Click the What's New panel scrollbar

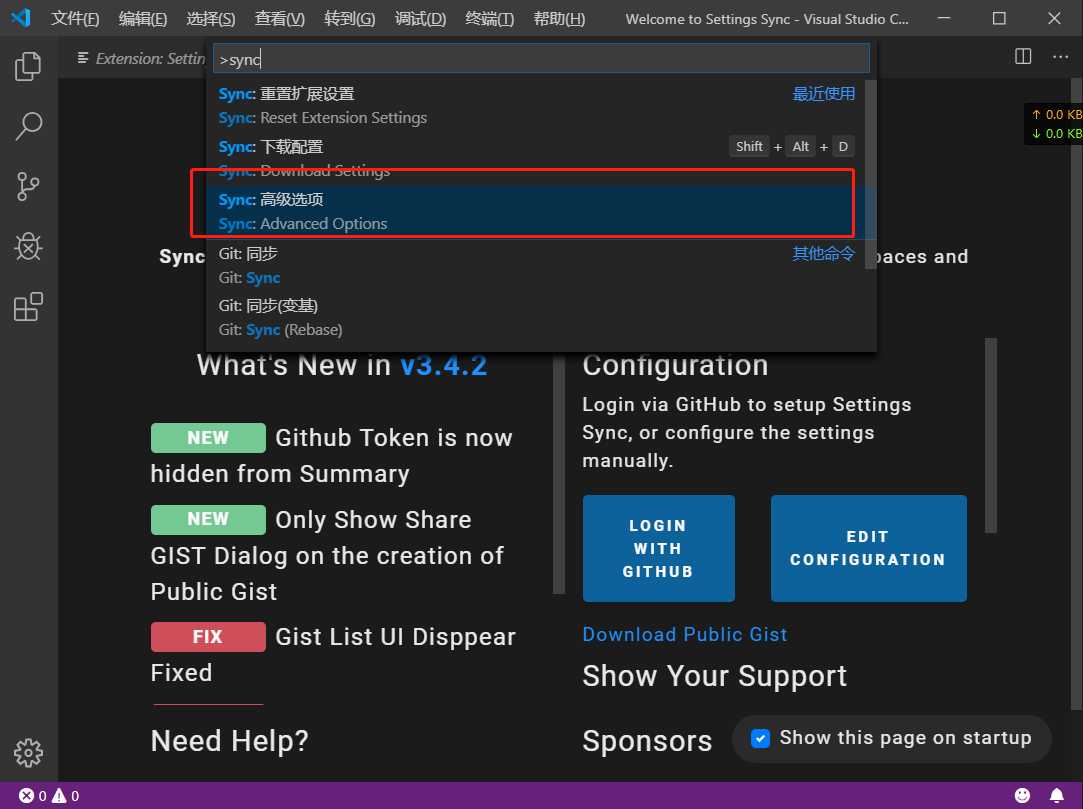(559, 473)
